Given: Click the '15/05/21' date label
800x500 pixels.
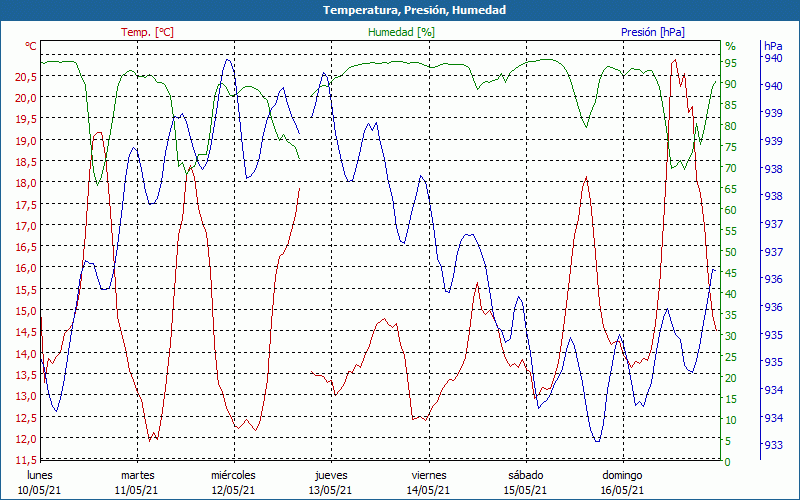Looking at the screenshot, I should pyautogui.click(x=525, y=490).
